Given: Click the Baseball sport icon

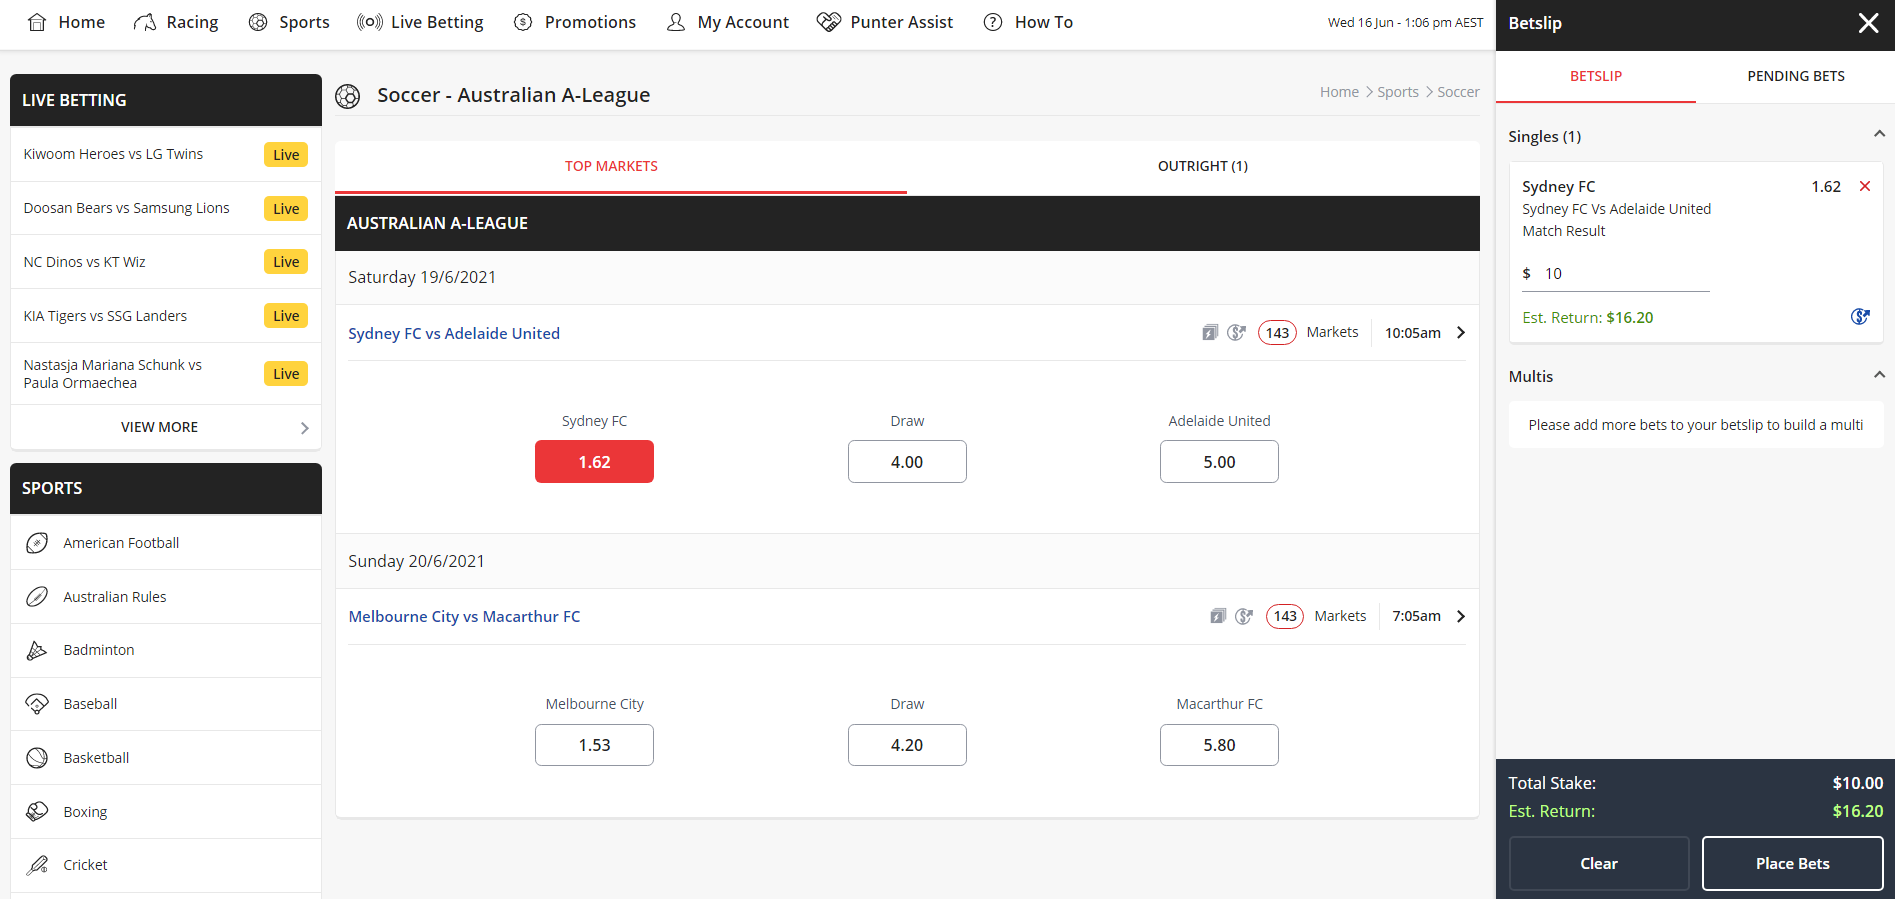Looking at the screenshot, I should [37, 704].
